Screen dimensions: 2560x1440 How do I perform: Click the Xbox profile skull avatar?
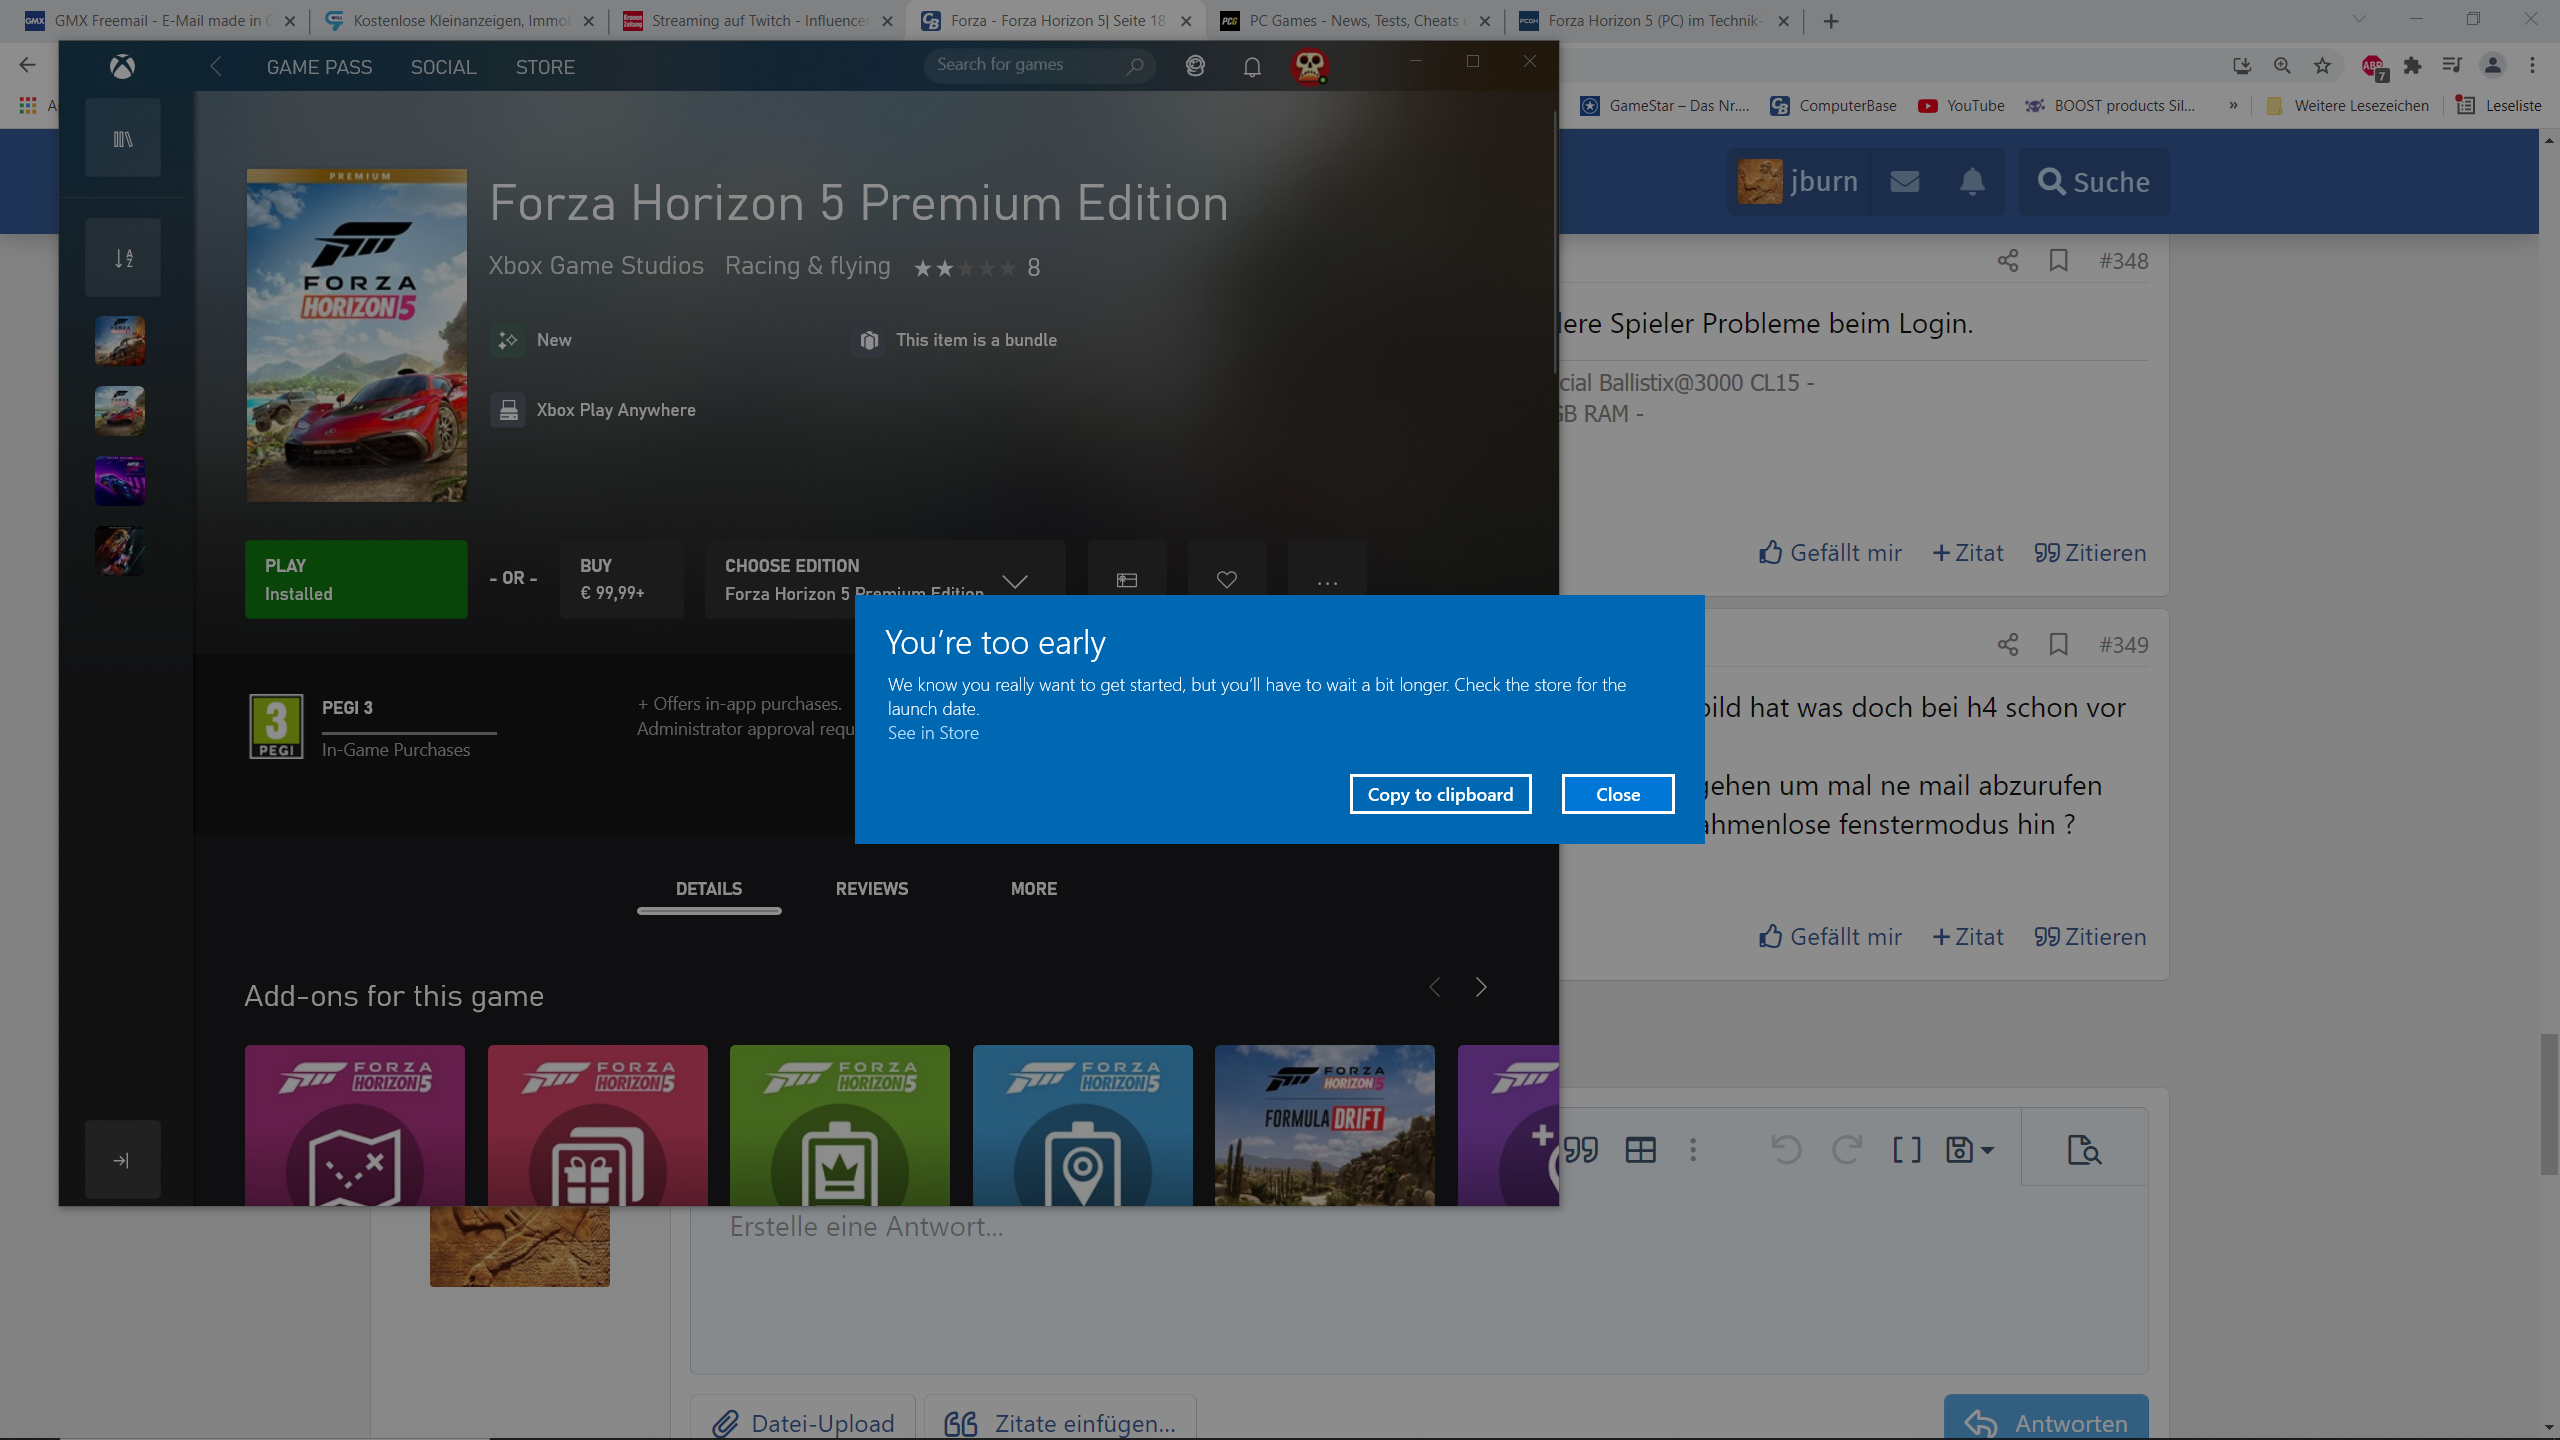pyautogui.click(x=1308, y=67)
